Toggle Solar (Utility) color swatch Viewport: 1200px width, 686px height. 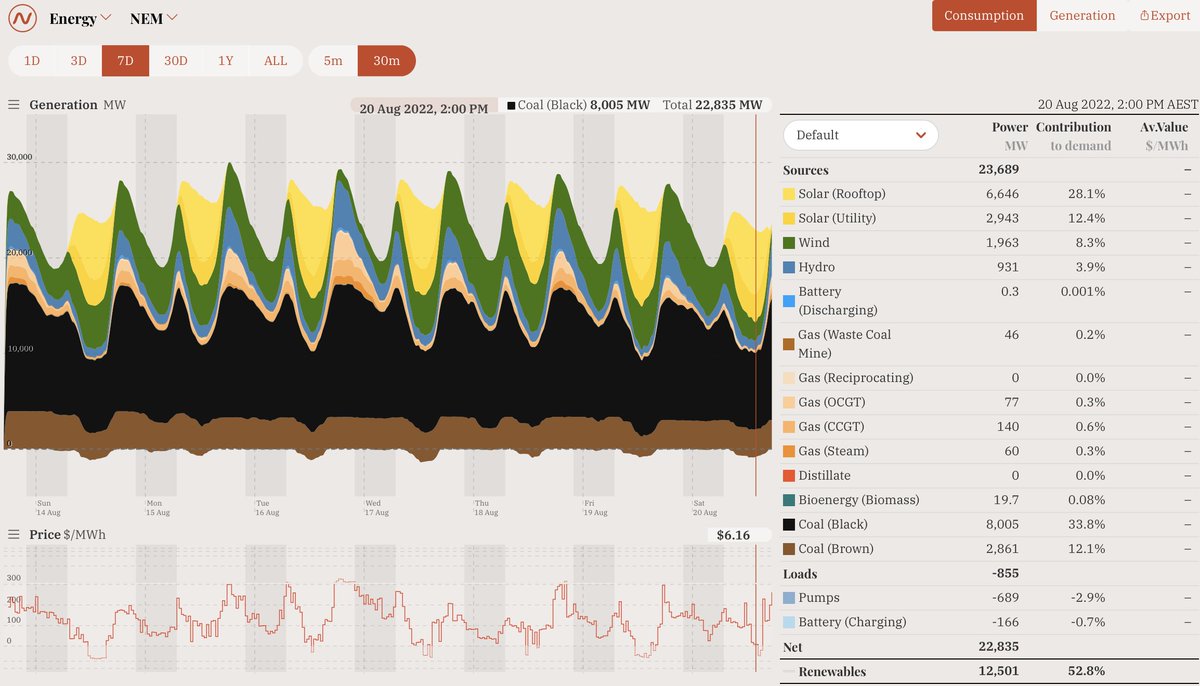pyautogui.click(x=789, y=218)
